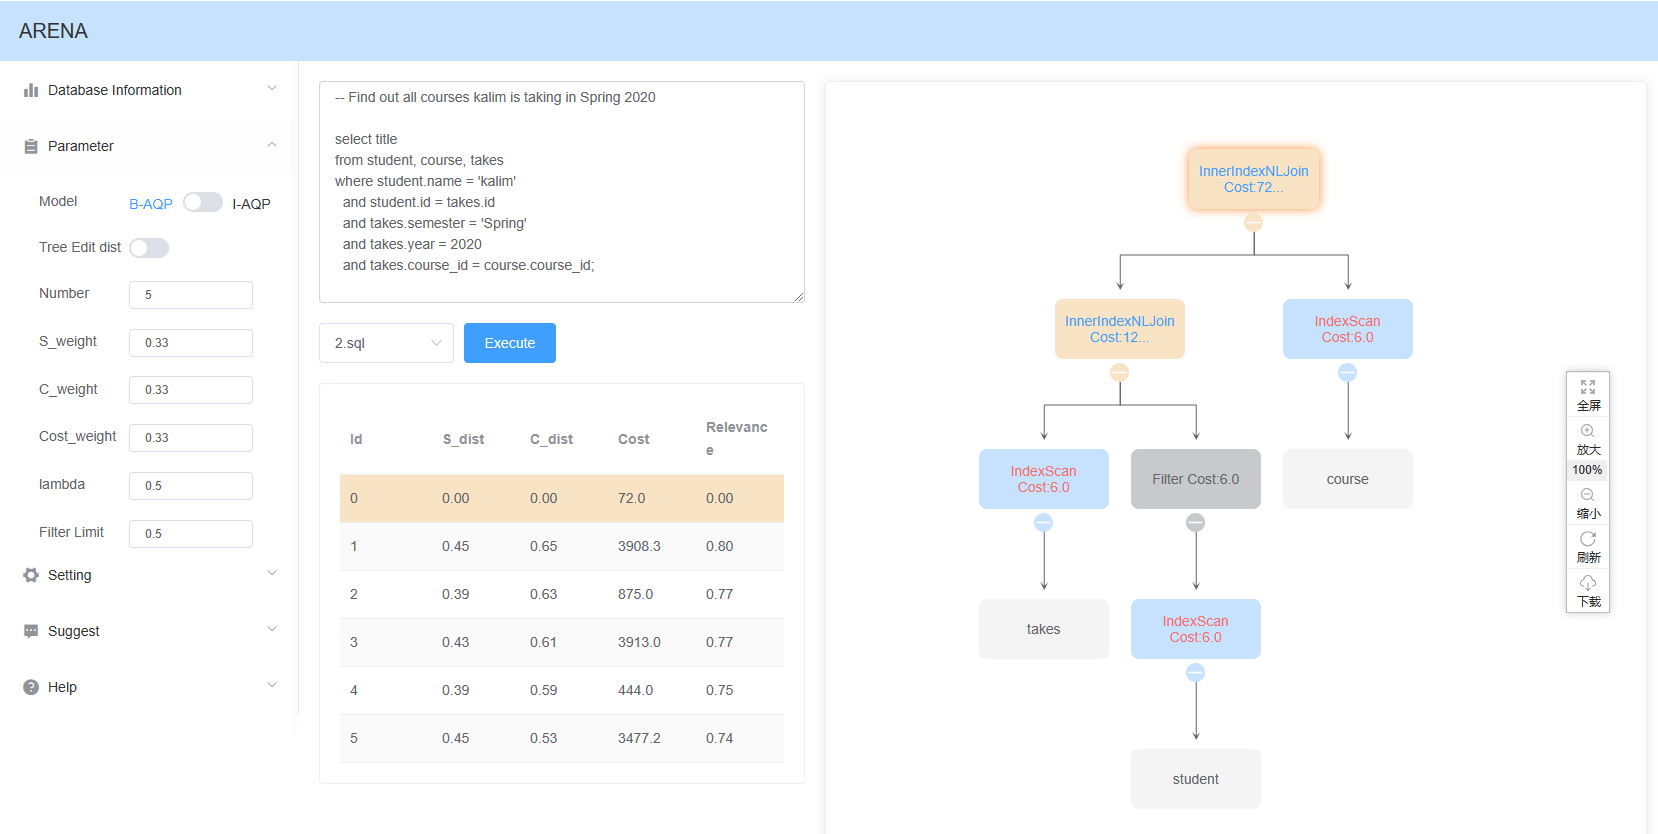Viewport: 1658px width, 834px height.
Task: Enable the Tree Edit dist switch
Action: coord(149,248)
